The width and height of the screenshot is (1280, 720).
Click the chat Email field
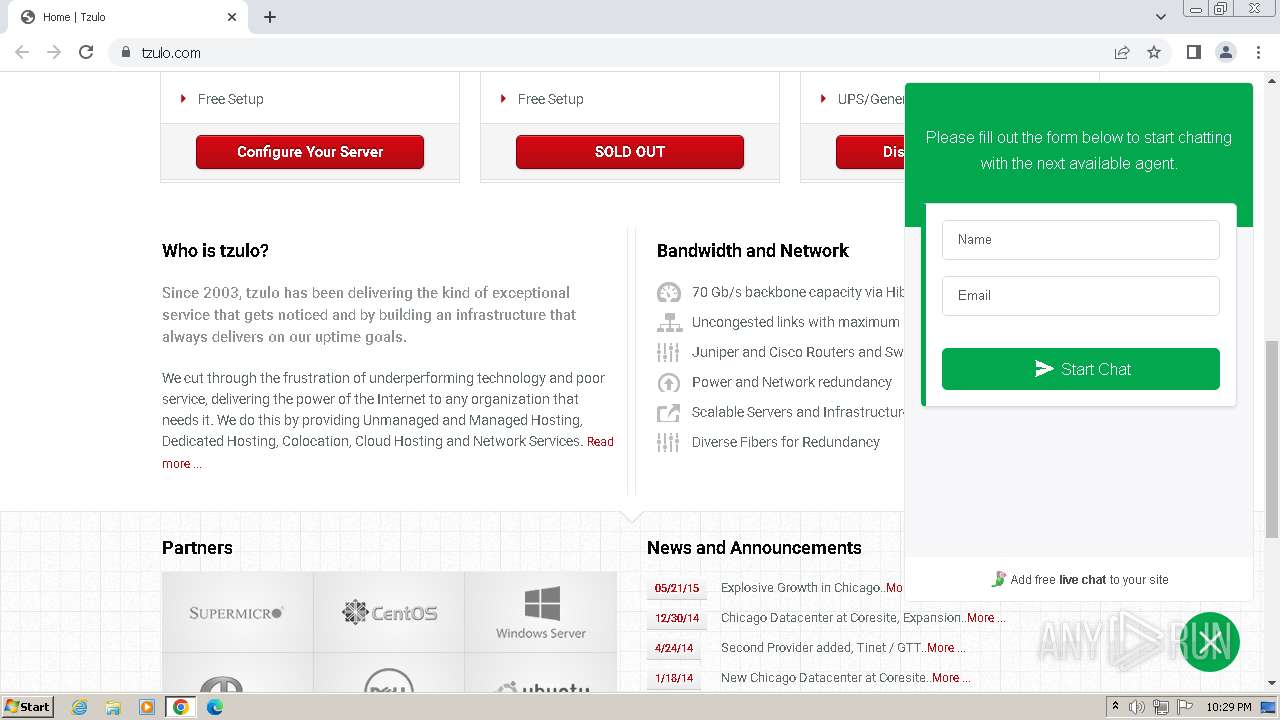[x=1081, y=296]
